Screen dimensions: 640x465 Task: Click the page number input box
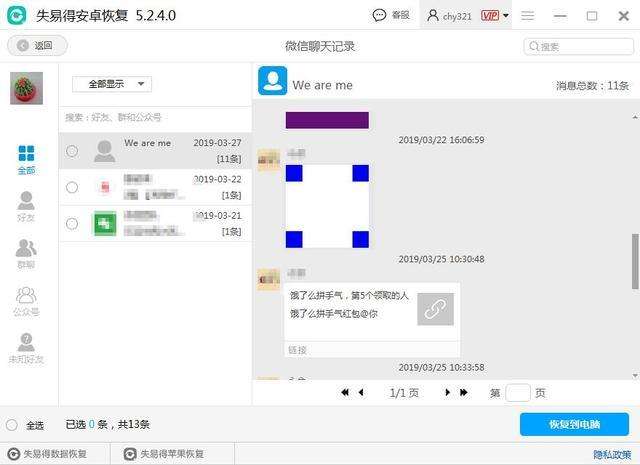[x=518, y=393]
